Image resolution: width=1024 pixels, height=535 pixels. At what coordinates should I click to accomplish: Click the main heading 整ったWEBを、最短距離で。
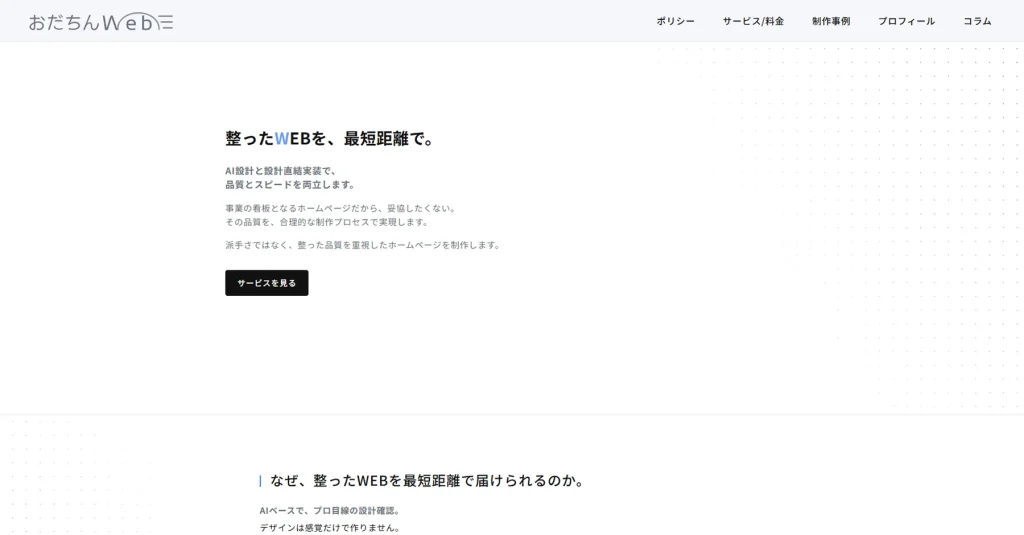(x=330, y=139)
